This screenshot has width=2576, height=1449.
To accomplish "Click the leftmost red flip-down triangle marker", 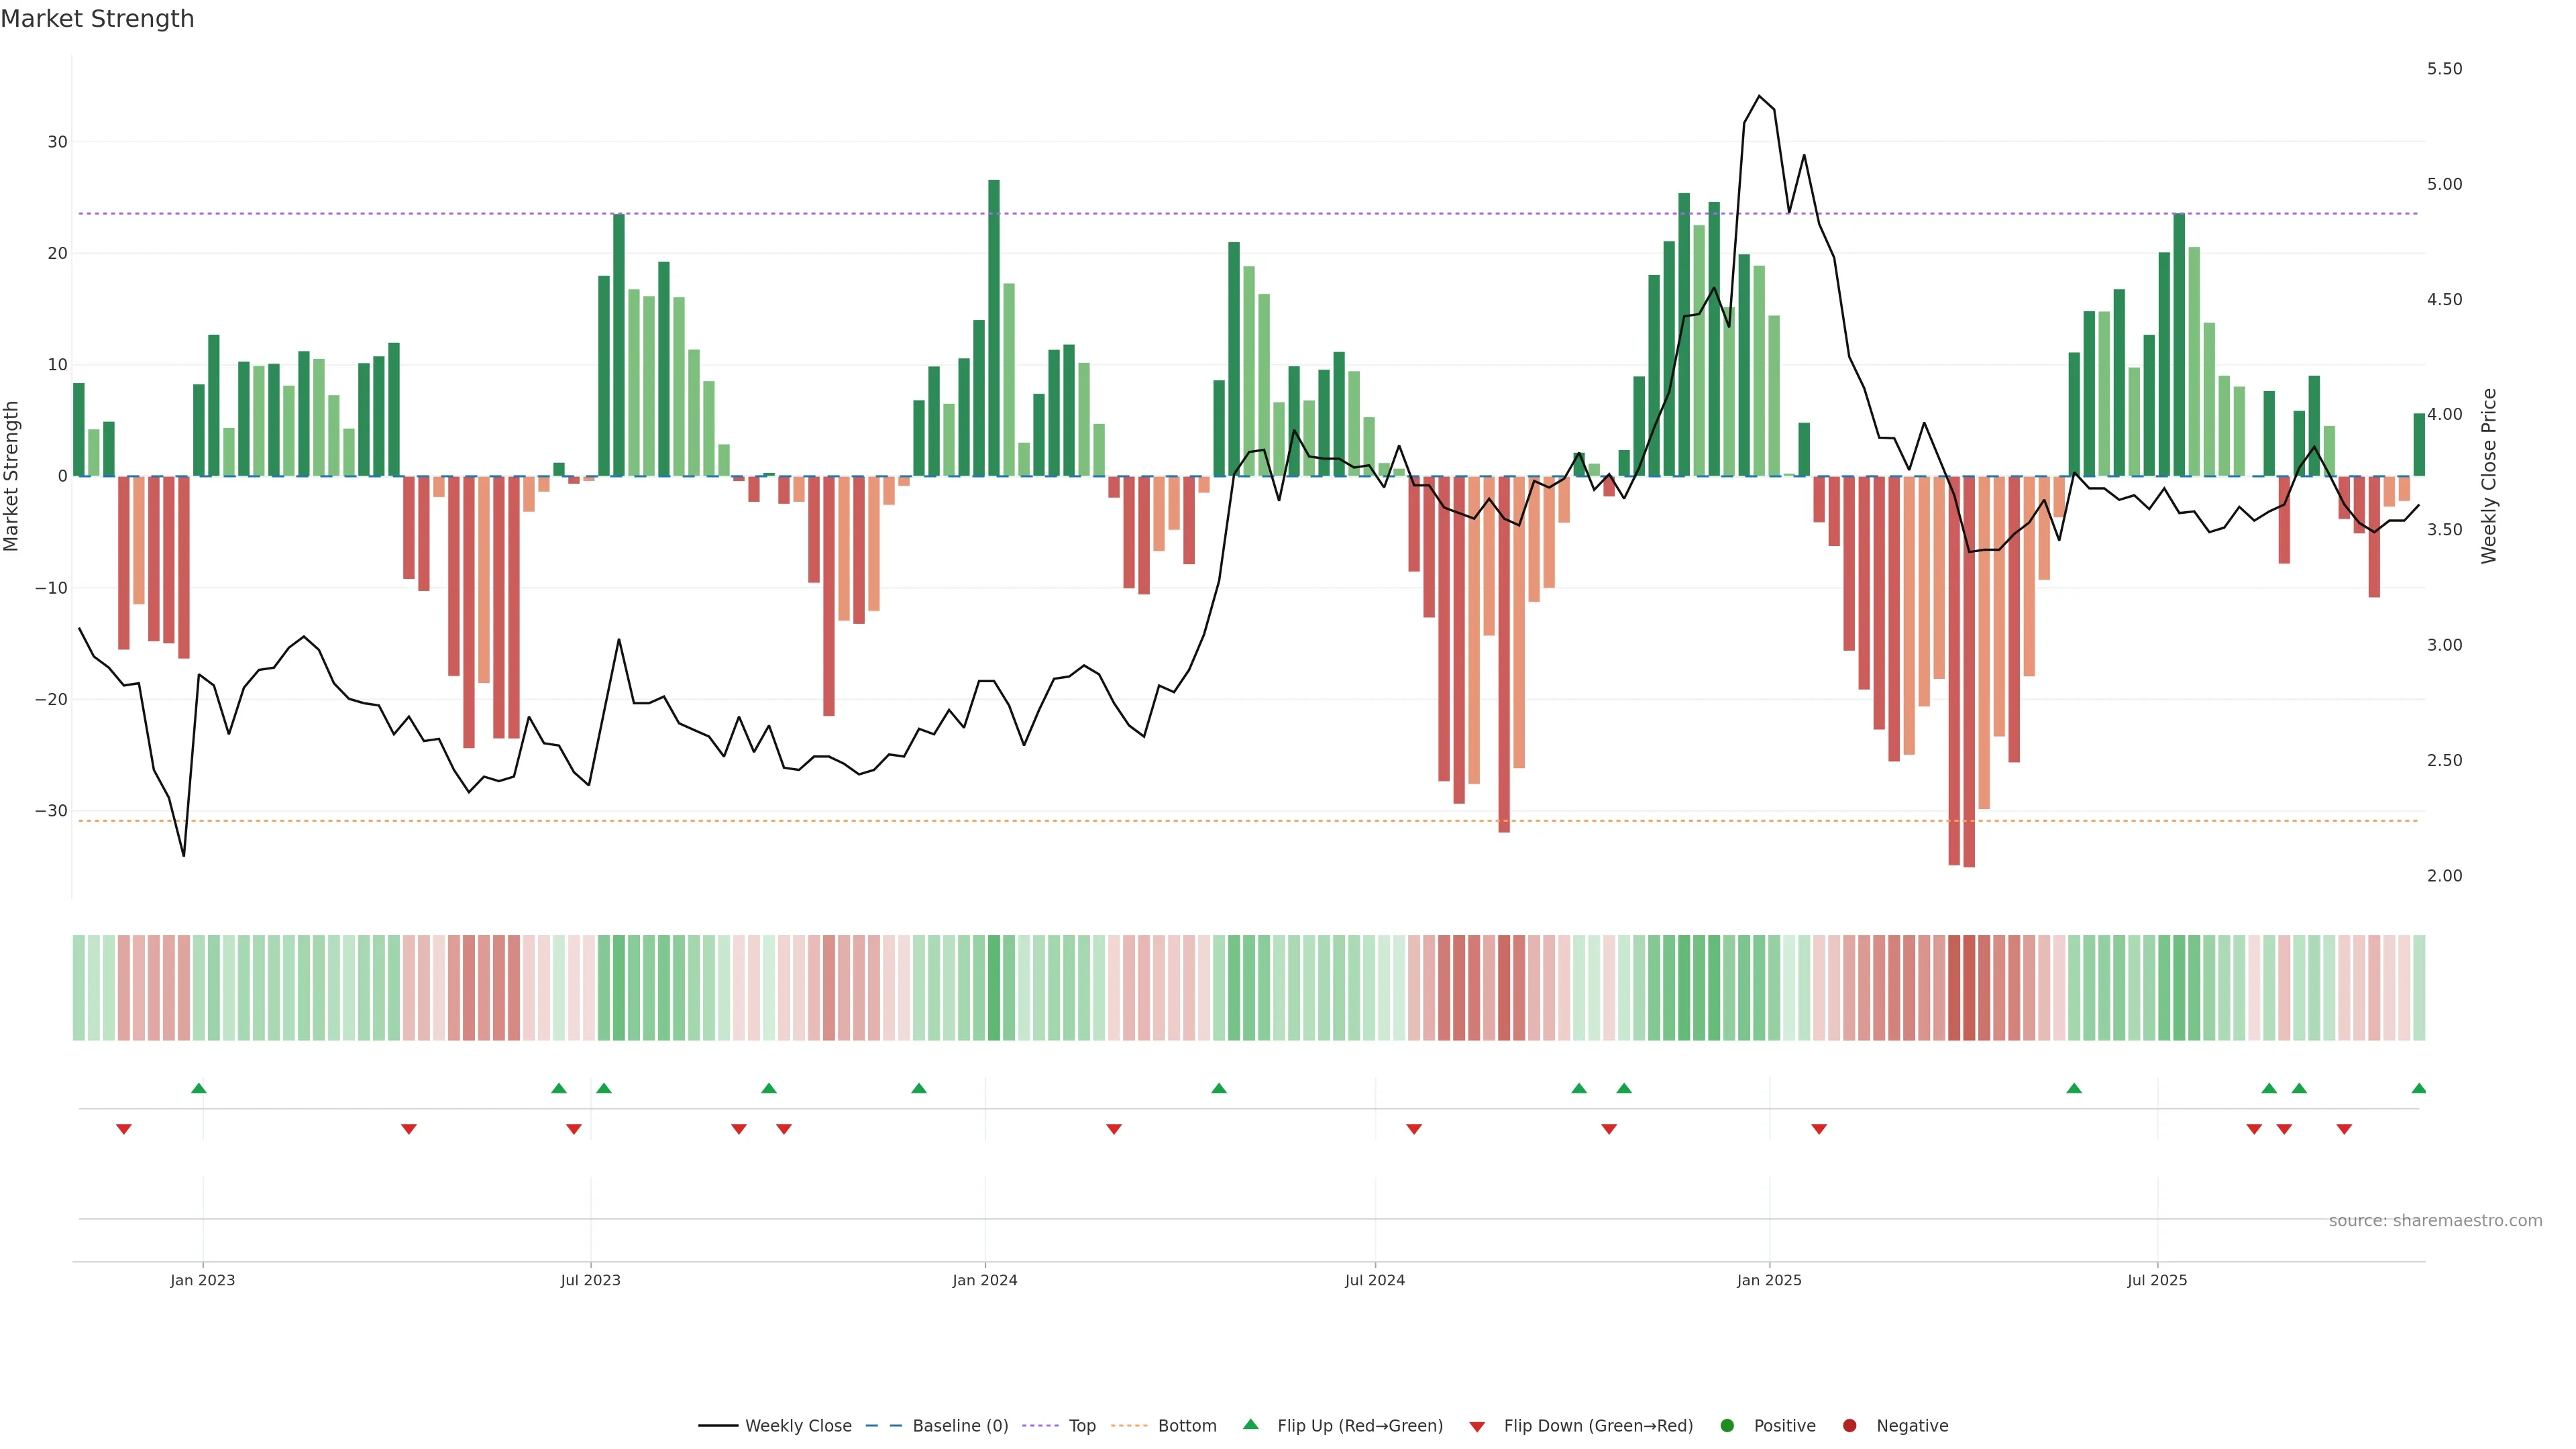I will click(x=124, y=1129).
